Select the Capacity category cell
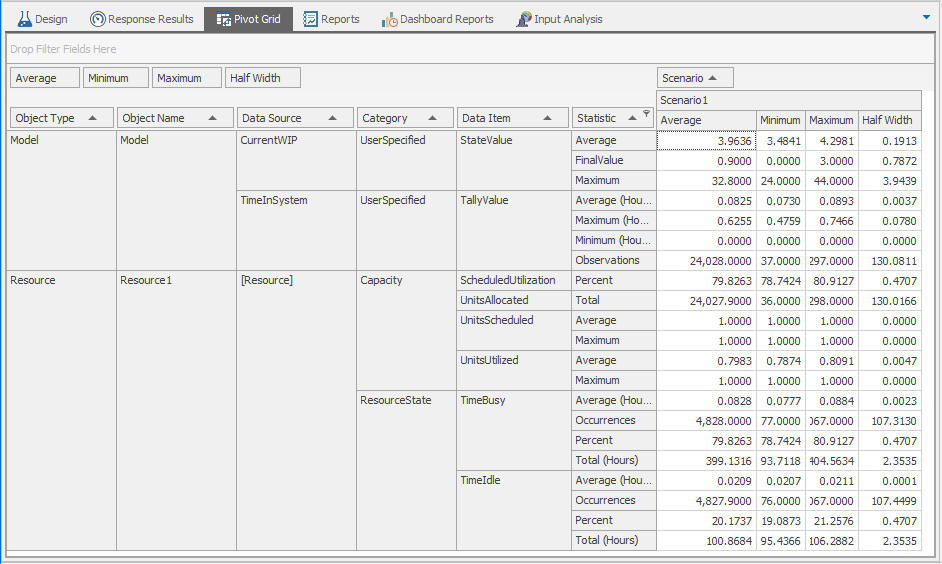The image size is (942, 564). coord(406,330)
